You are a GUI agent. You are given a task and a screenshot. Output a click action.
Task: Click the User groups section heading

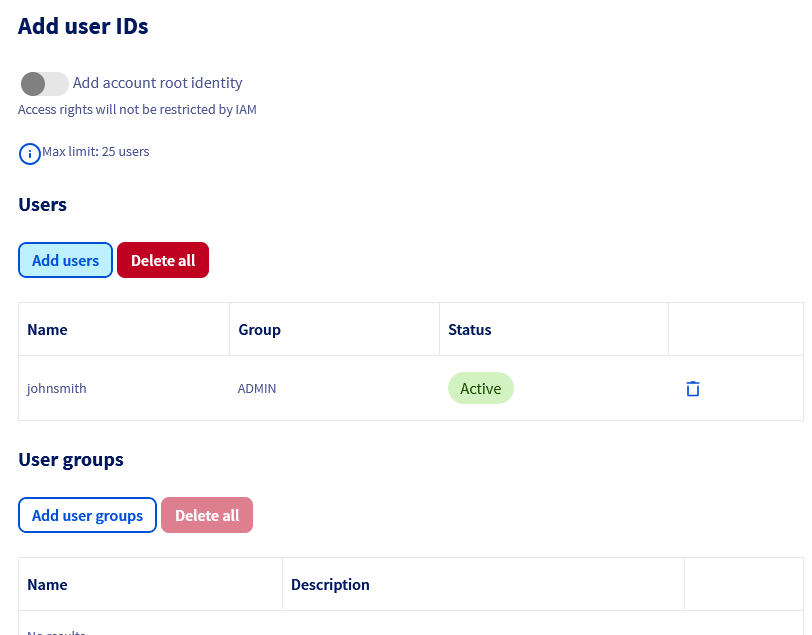tap(71, 460)
